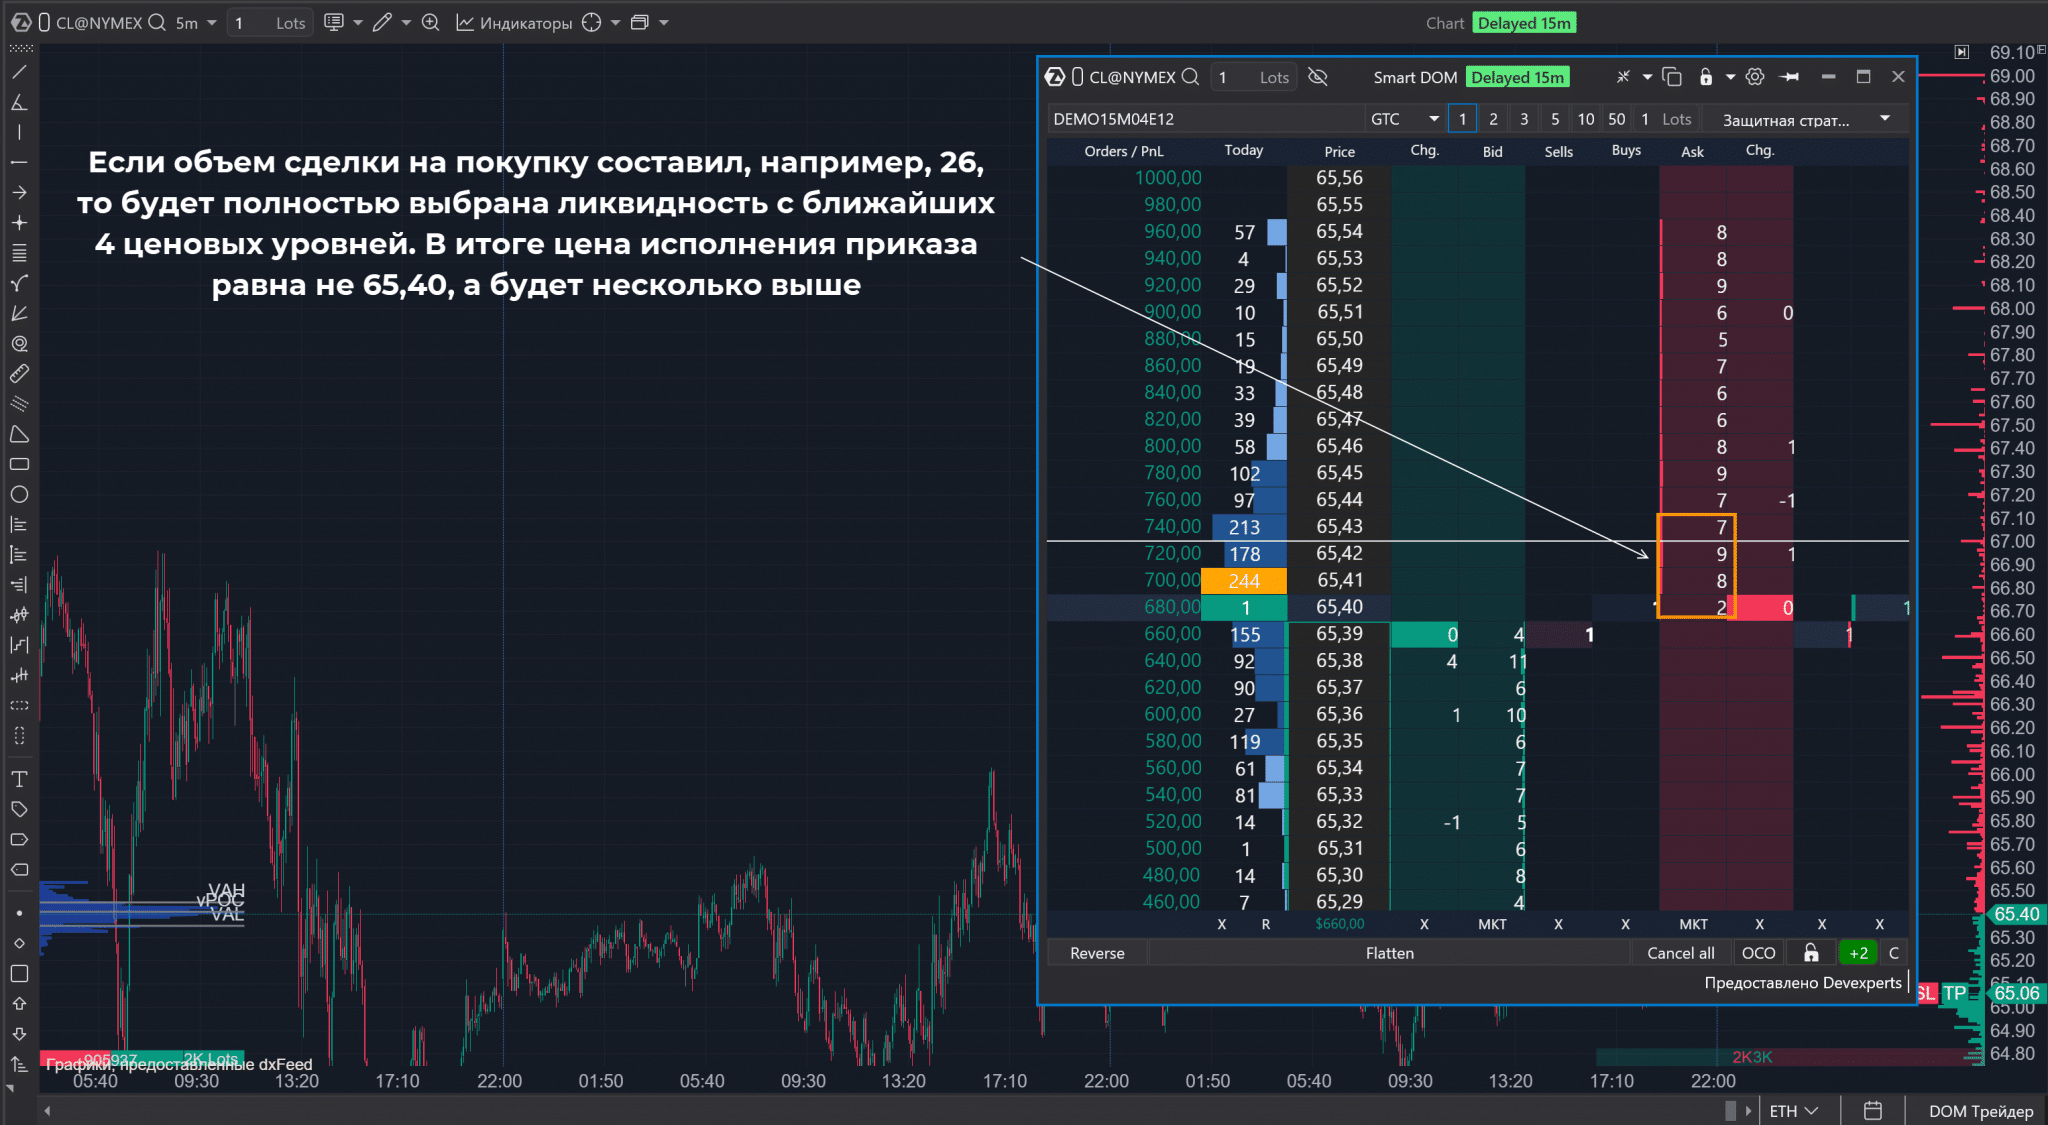
Task: Click the duplicate window icon in DOM
Action: tap(1672, 77)
